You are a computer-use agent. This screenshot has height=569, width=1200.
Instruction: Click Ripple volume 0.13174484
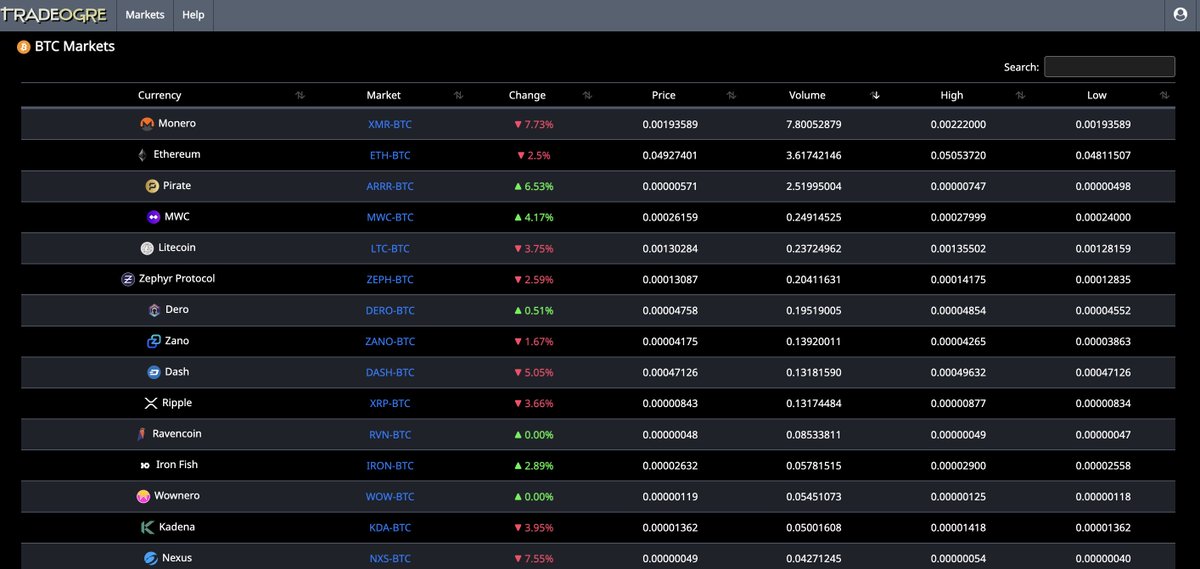814,404
